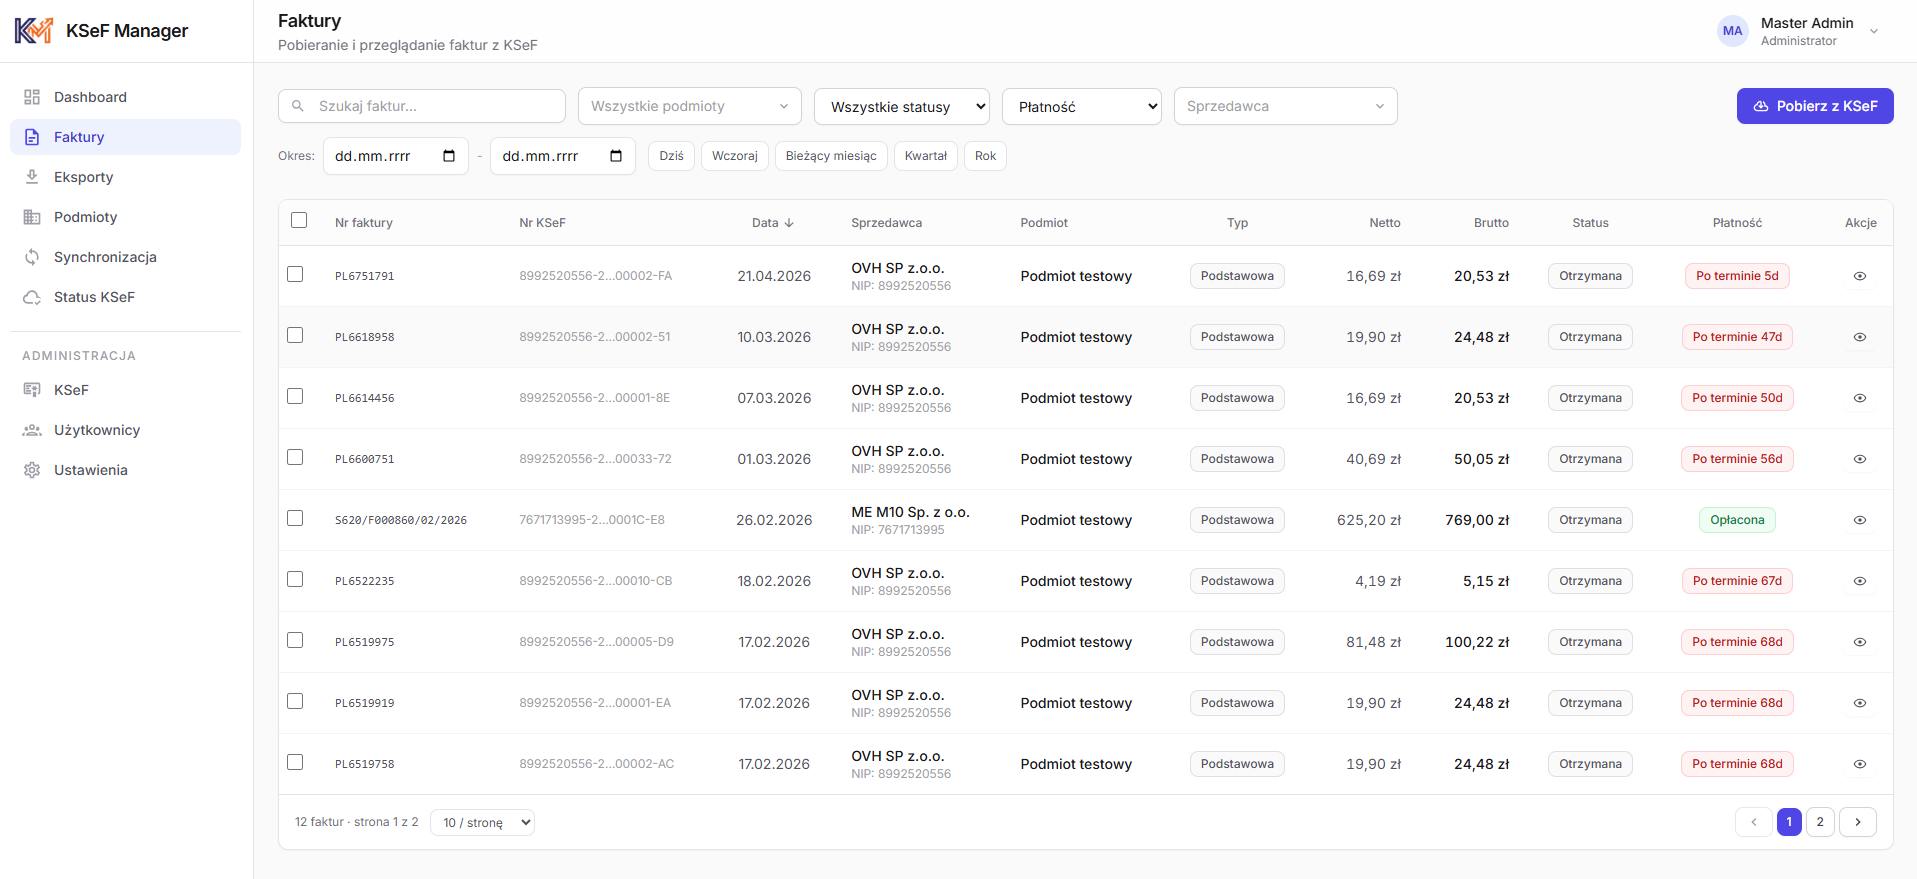View invoice PL6600751 with eye icon
1917x879 pixels.
(1860, 459)
